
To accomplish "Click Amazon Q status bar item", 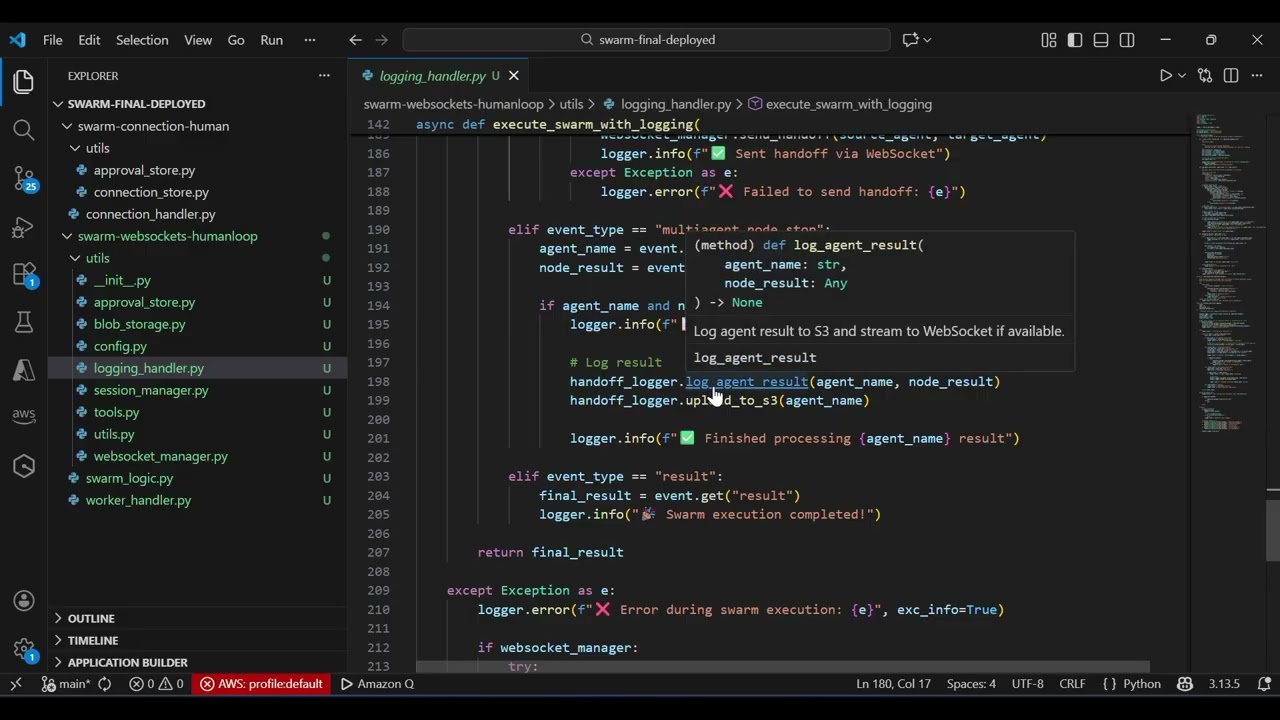I will tap(377, 684).
